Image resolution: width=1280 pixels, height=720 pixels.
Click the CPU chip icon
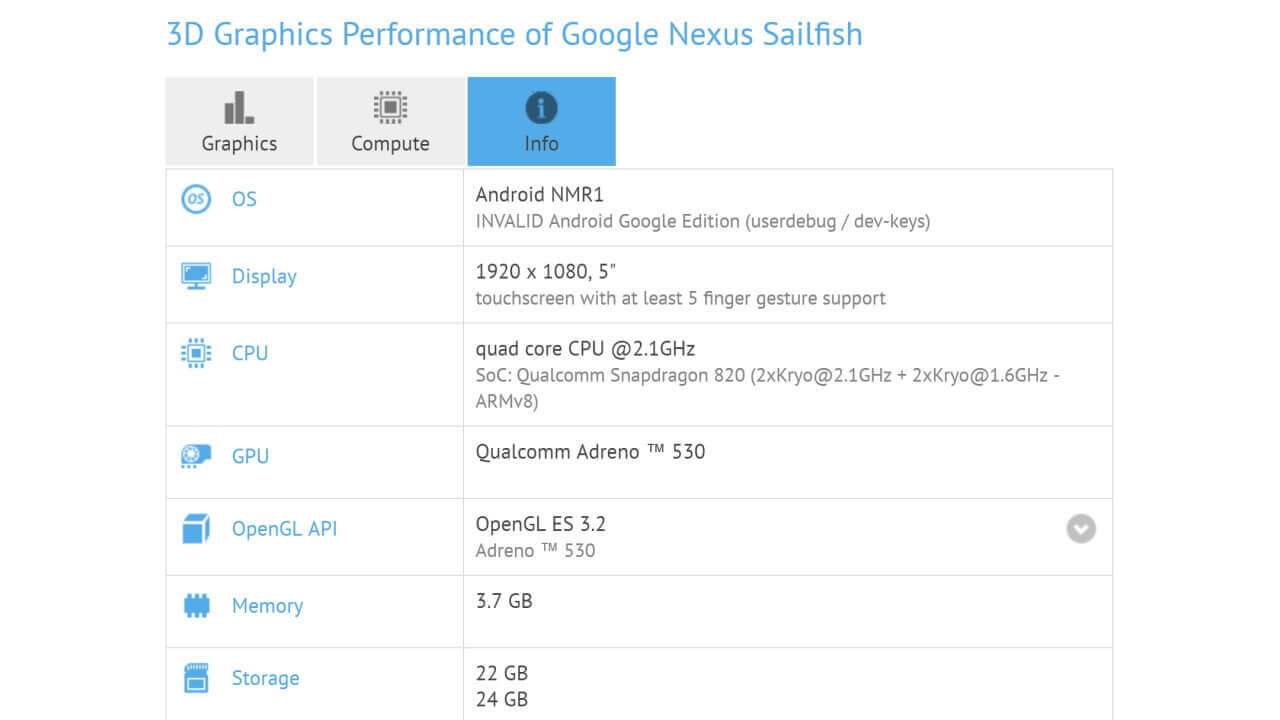pyautogui.click(x=196, y=353)
